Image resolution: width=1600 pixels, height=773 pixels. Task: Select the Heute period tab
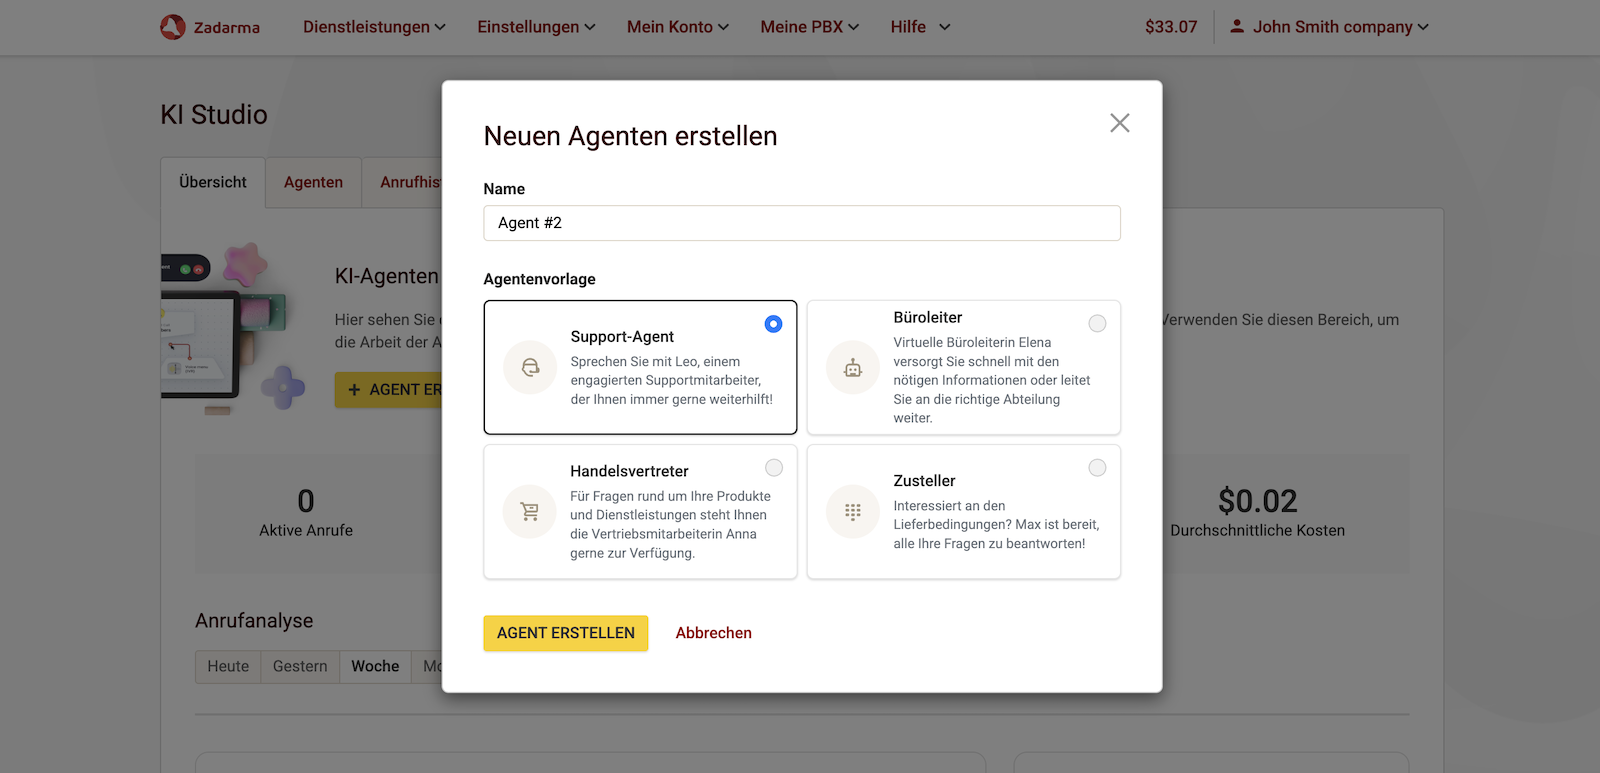tap(228, 666)
